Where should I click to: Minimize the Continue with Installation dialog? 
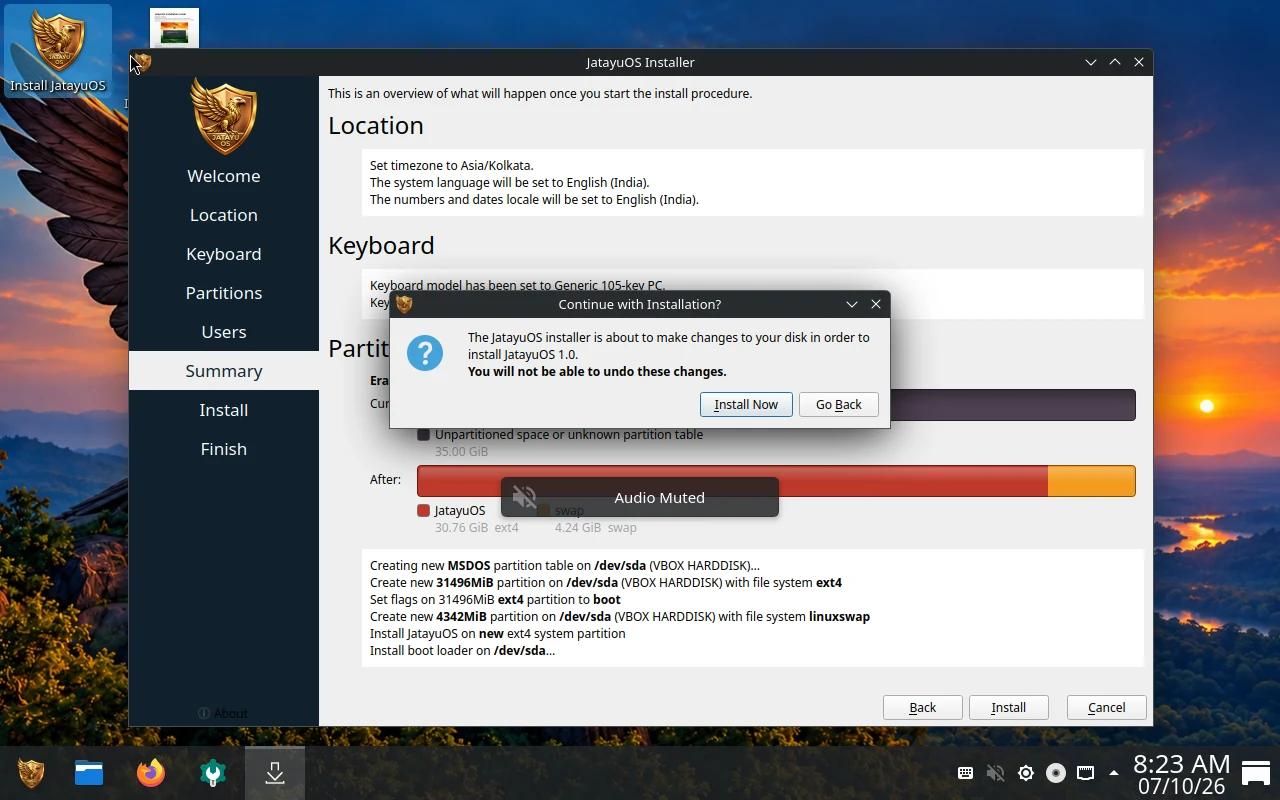point(852,304)
